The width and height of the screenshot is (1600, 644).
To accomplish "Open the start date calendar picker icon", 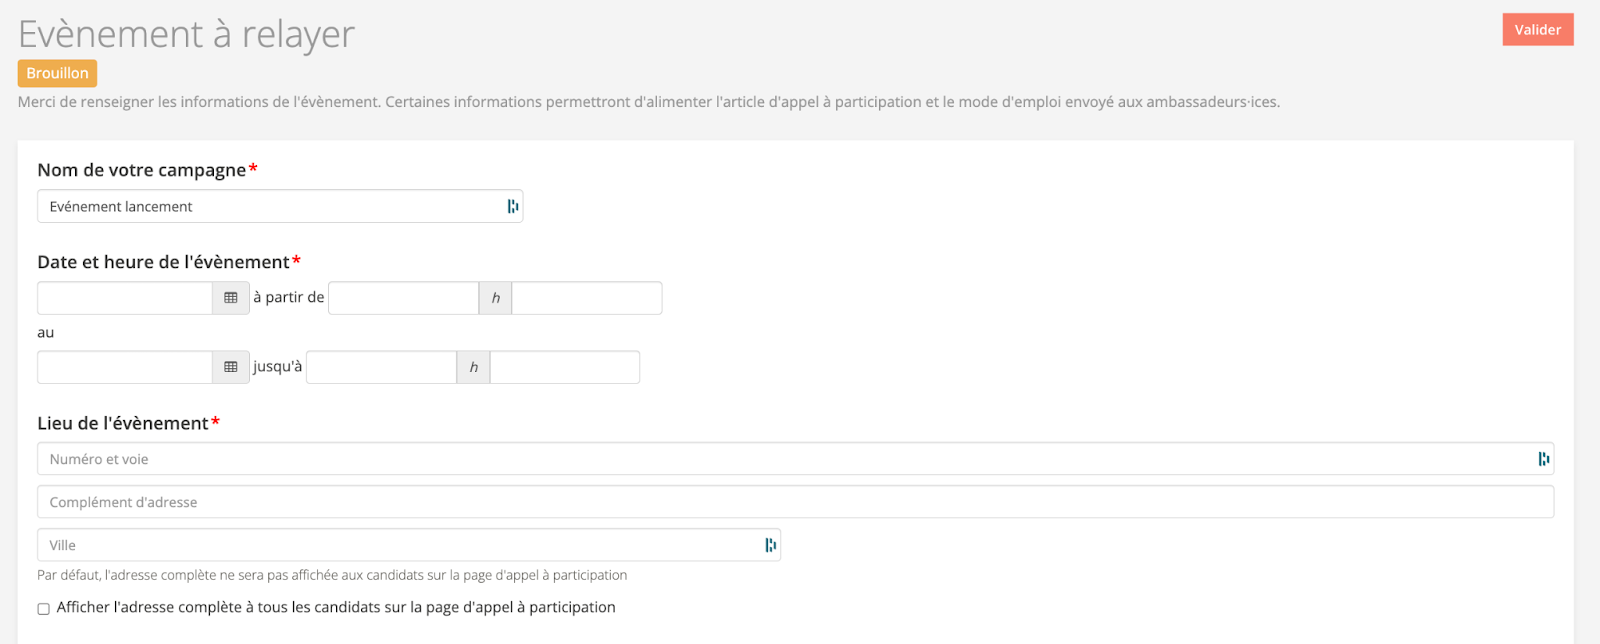I will pos(231,298).
